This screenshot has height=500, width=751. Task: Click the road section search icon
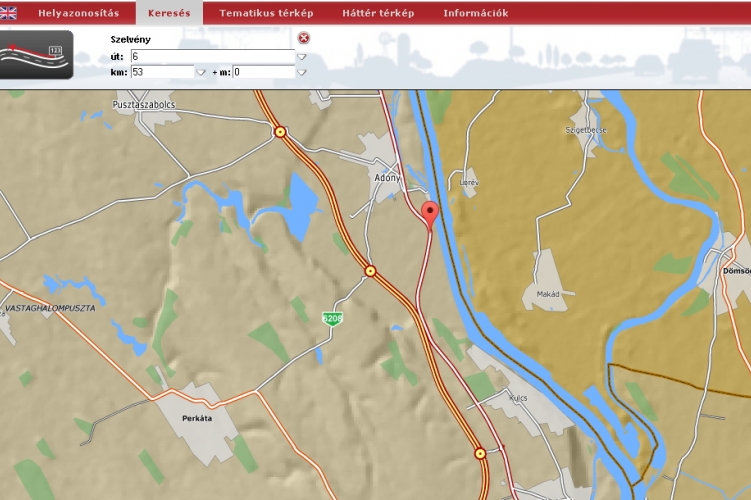pyautogui.click(x=37, y=55)
